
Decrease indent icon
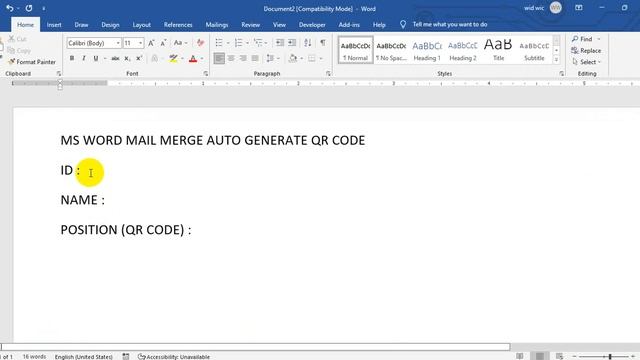[x=280, y=43]
